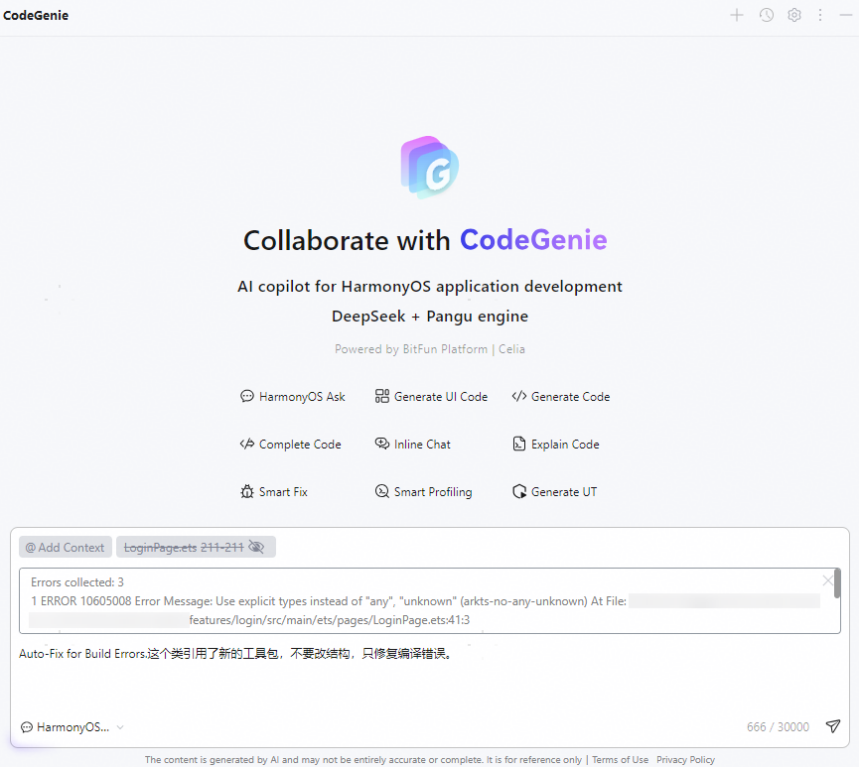Image resolution: width=859 pixels, height=767 pixels.
Task: Click the new chat plus icon
Action: pos(737,15)
